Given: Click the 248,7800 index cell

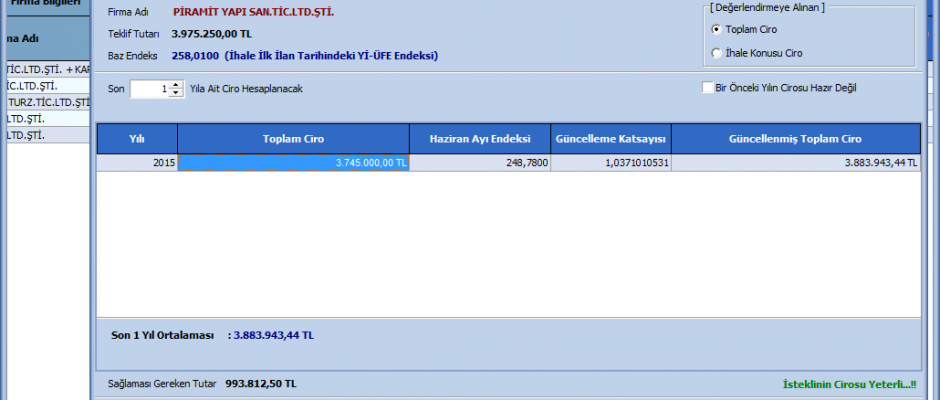Looking at the screenshot, I should point(479,163).
